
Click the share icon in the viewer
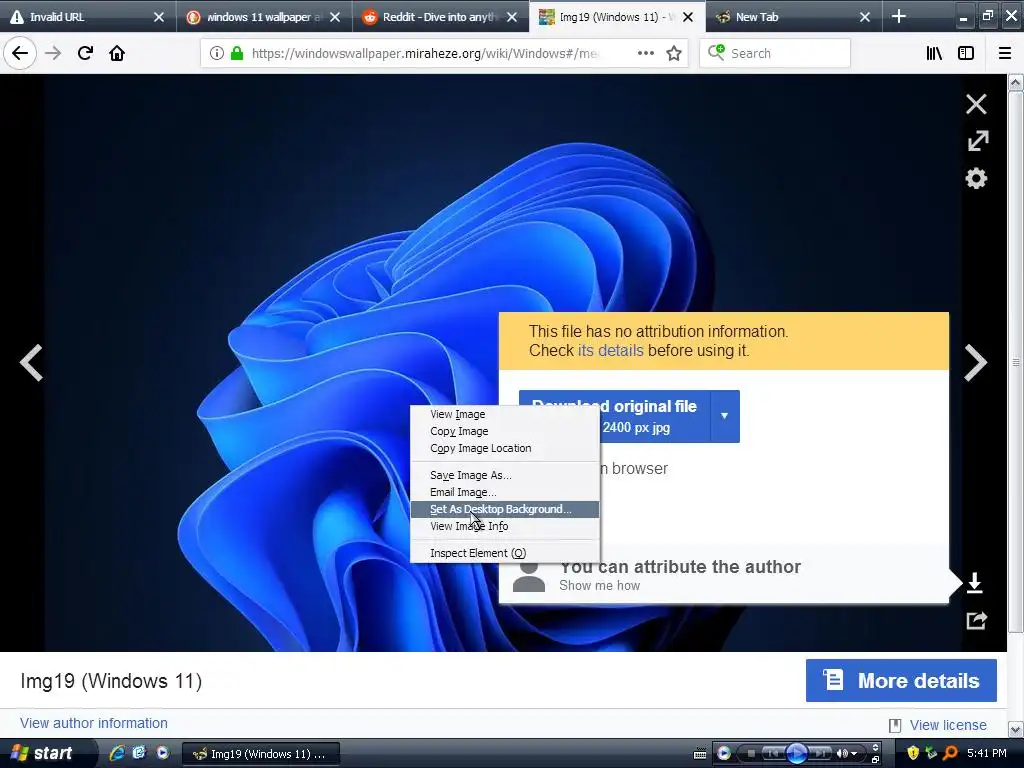976,620
